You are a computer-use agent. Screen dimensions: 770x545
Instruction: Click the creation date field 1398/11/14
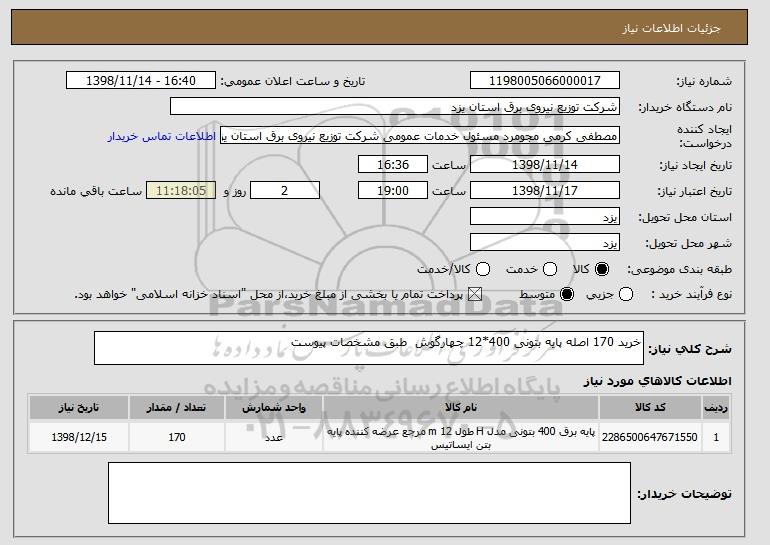(545, 164)
